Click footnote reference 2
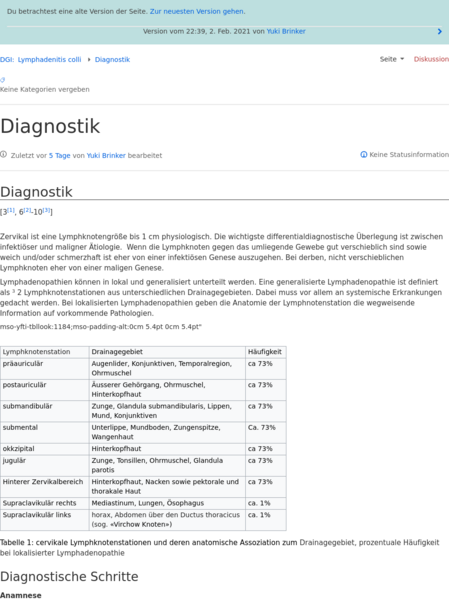 (27, 210)
